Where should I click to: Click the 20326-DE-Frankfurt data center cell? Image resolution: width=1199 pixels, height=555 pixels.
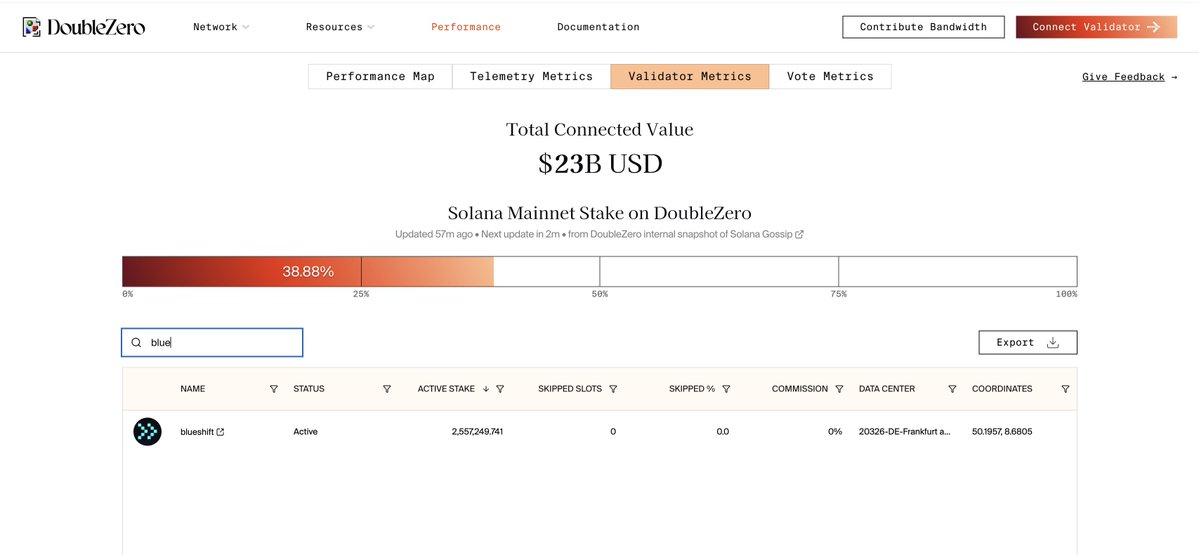click(905, 432)
